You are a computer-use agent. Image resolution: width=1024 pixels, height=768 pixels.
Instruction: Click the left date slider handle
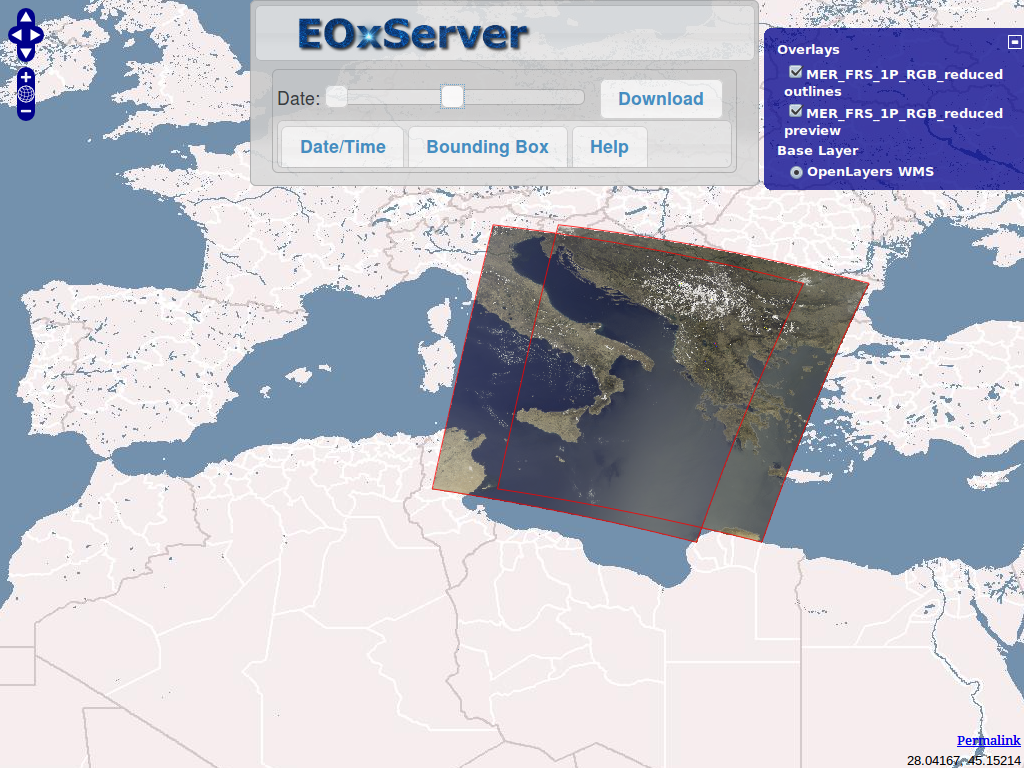336,97
